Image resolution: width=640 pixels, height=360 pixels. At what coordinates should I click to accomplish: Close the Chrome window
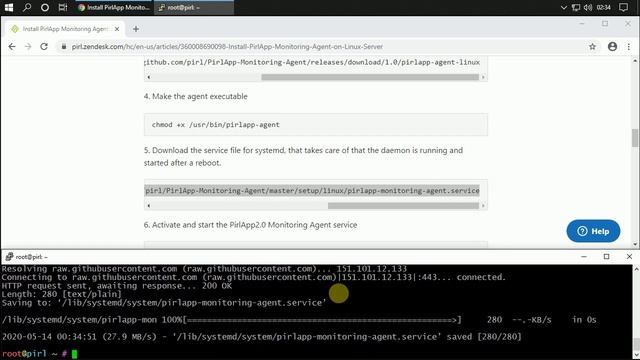tap(628, 24)
